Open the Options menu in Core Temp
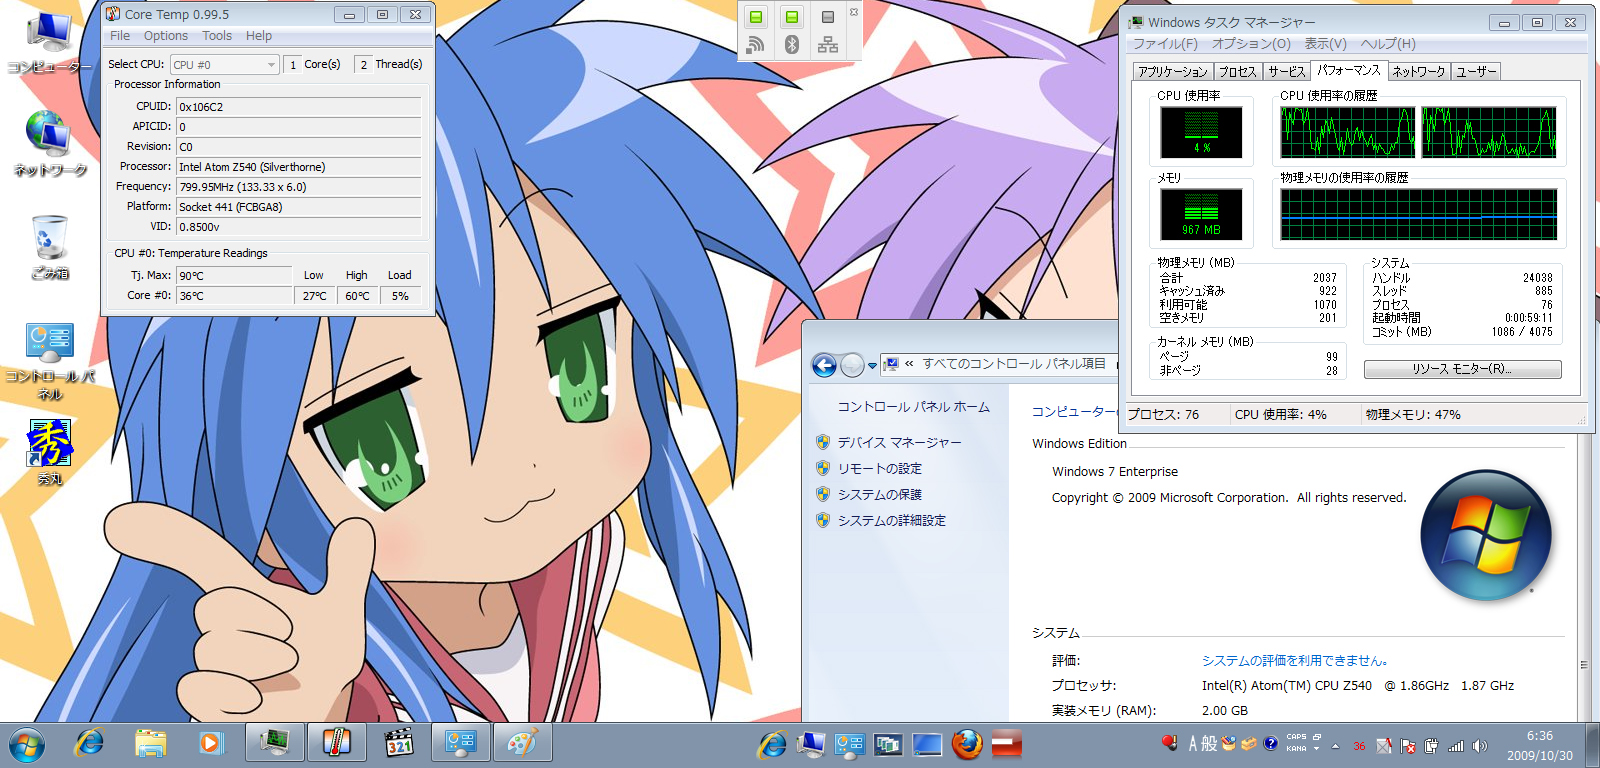1600x768 pixels. [x=165, y=36]
